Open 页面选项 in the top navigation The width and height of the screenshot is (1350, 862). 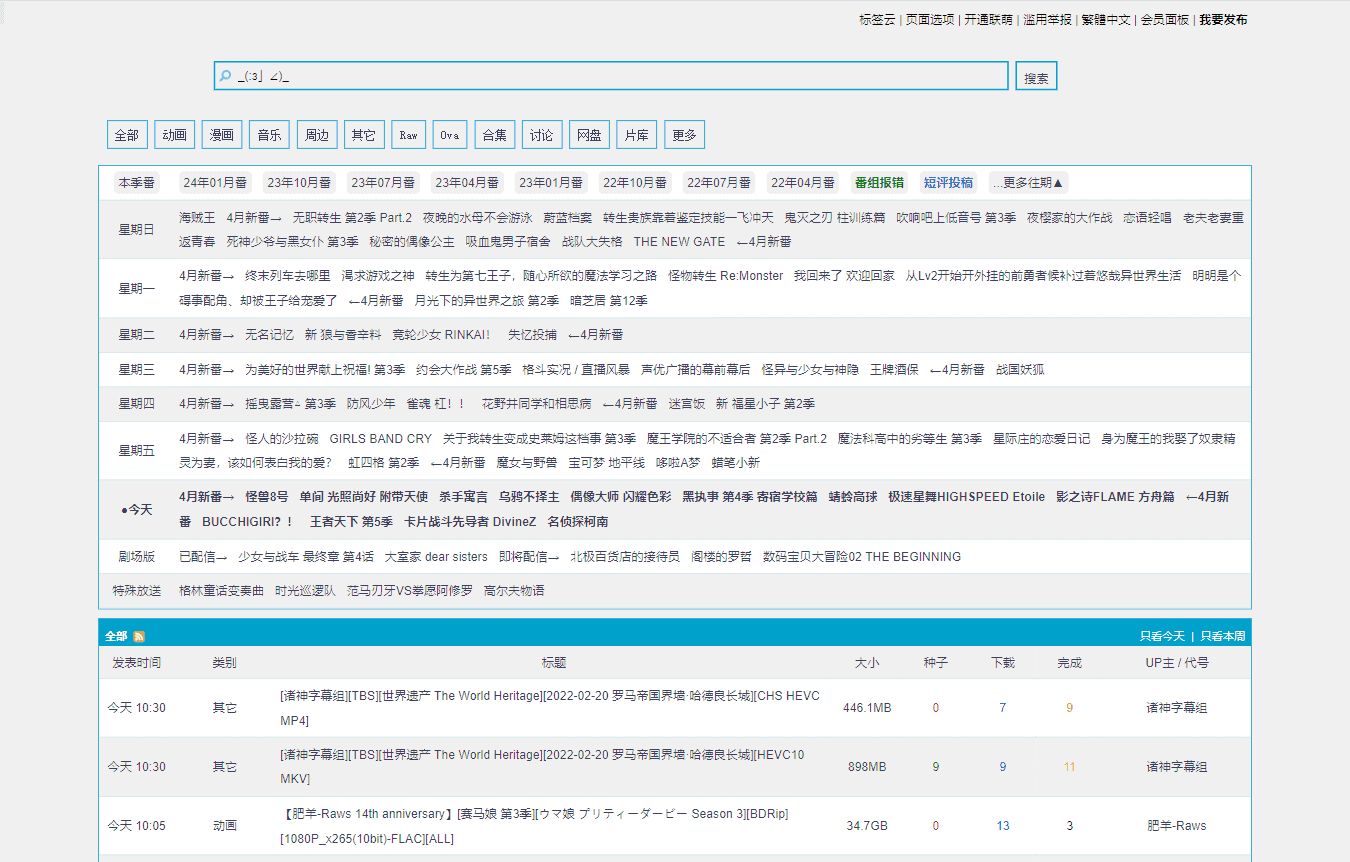point(930,20)
